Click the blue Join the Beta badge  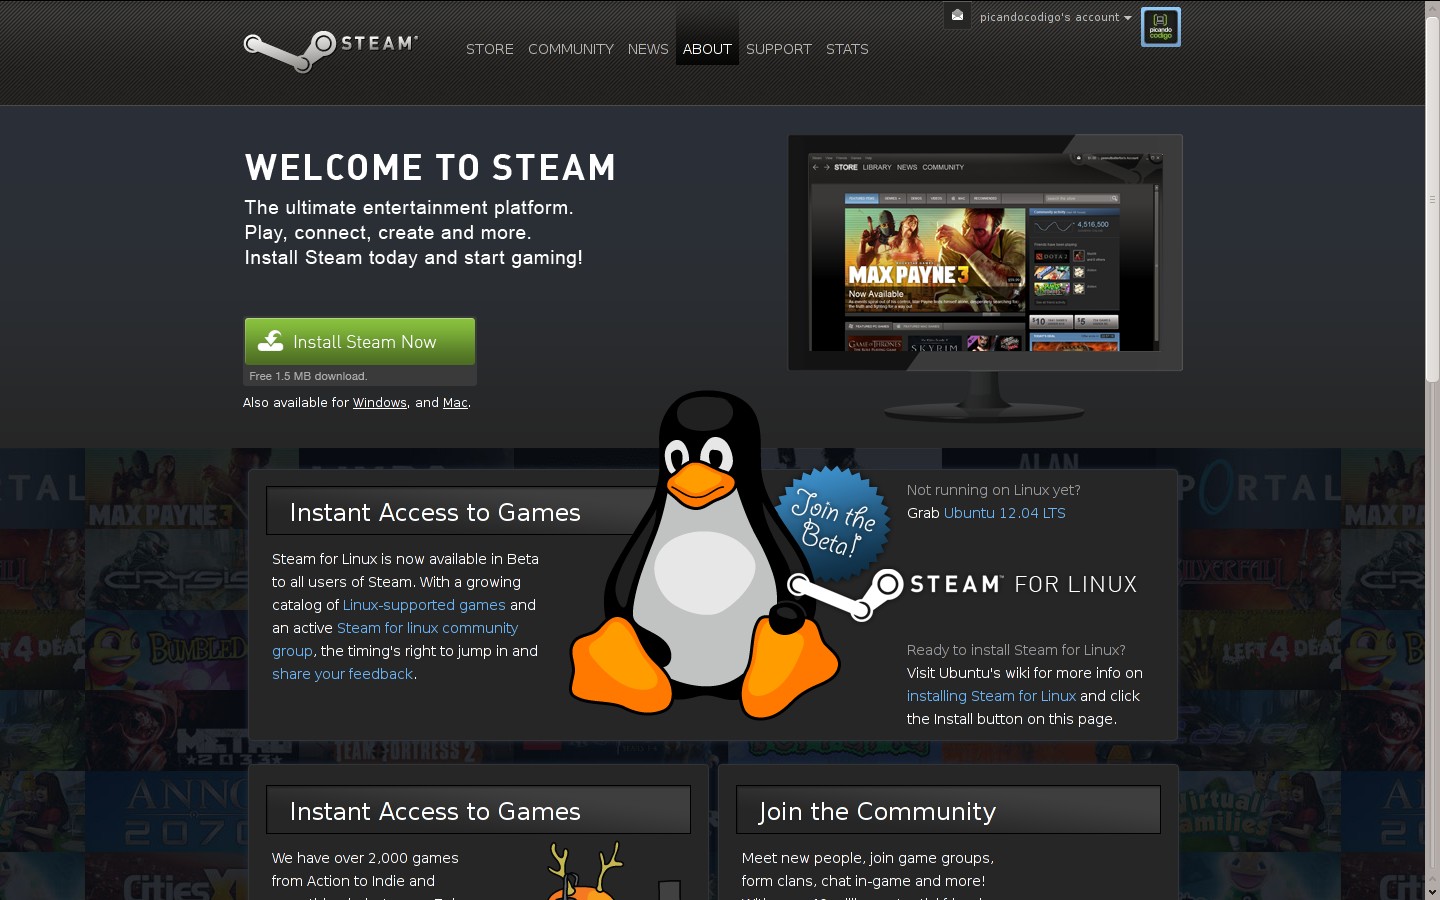click(832, 524)
